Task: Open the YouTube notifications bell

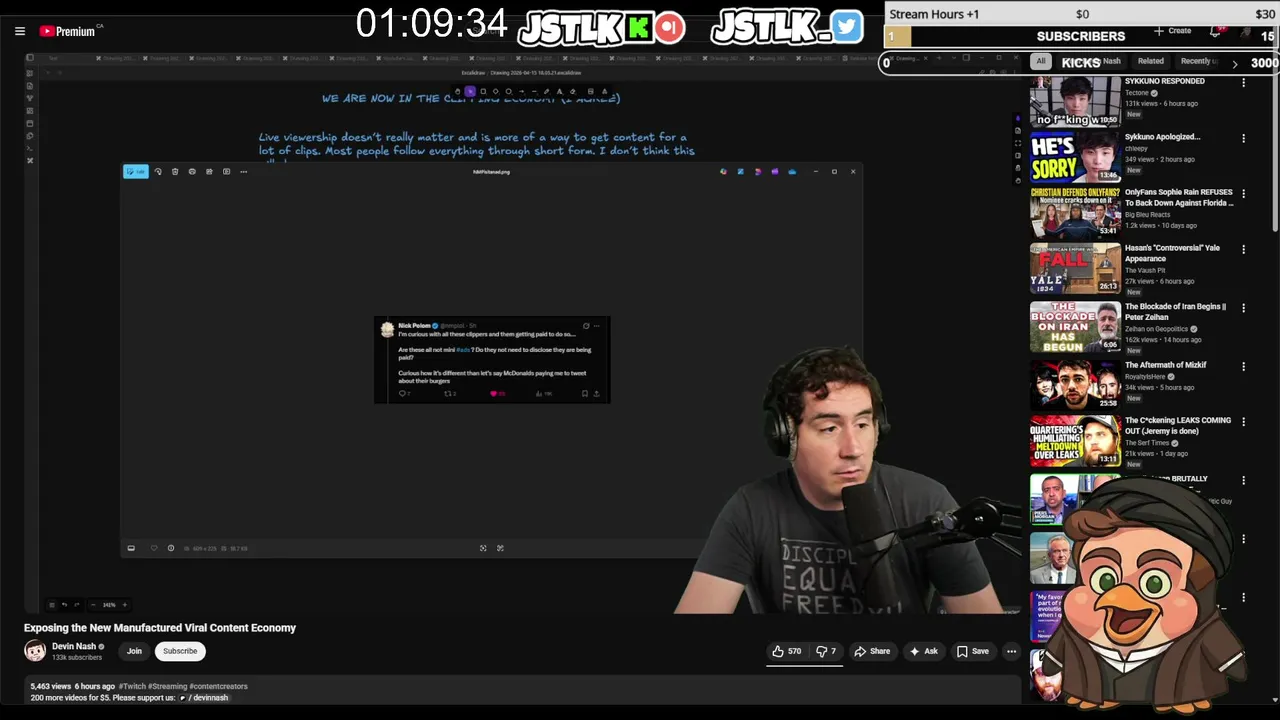Action: 1216,31
